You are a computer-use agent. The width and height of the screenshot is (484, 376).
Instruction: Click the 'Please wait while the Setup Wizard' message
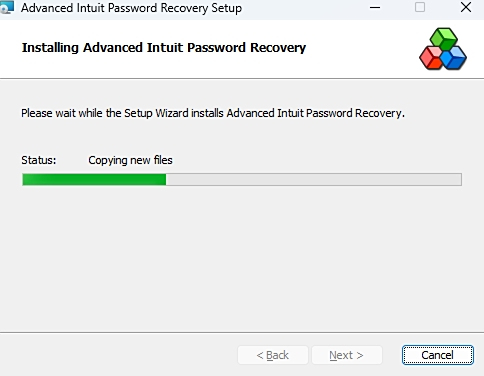pos(213,113)
